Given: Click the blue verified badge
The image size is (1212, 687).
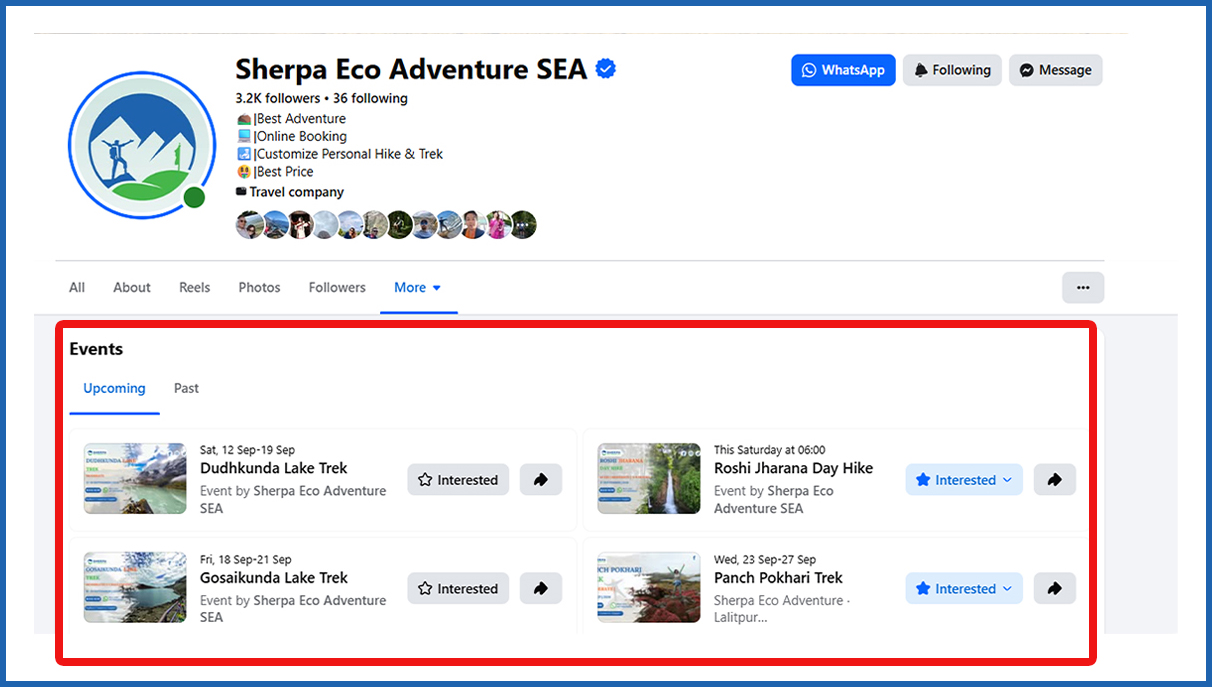Looking at the screenshot, I should [605, 69].
